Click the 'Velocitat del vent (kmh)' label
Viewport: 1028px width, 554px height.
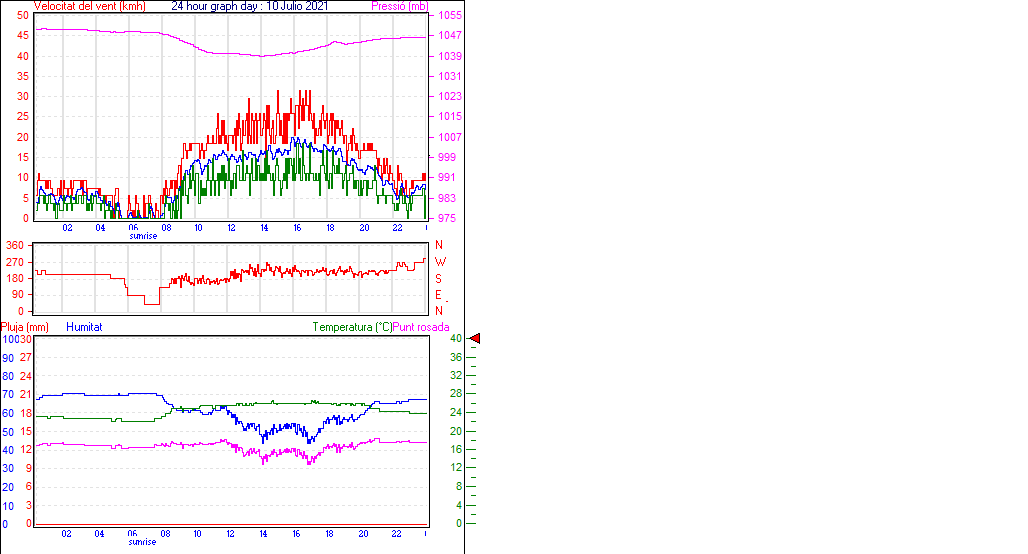pos(75,6)
